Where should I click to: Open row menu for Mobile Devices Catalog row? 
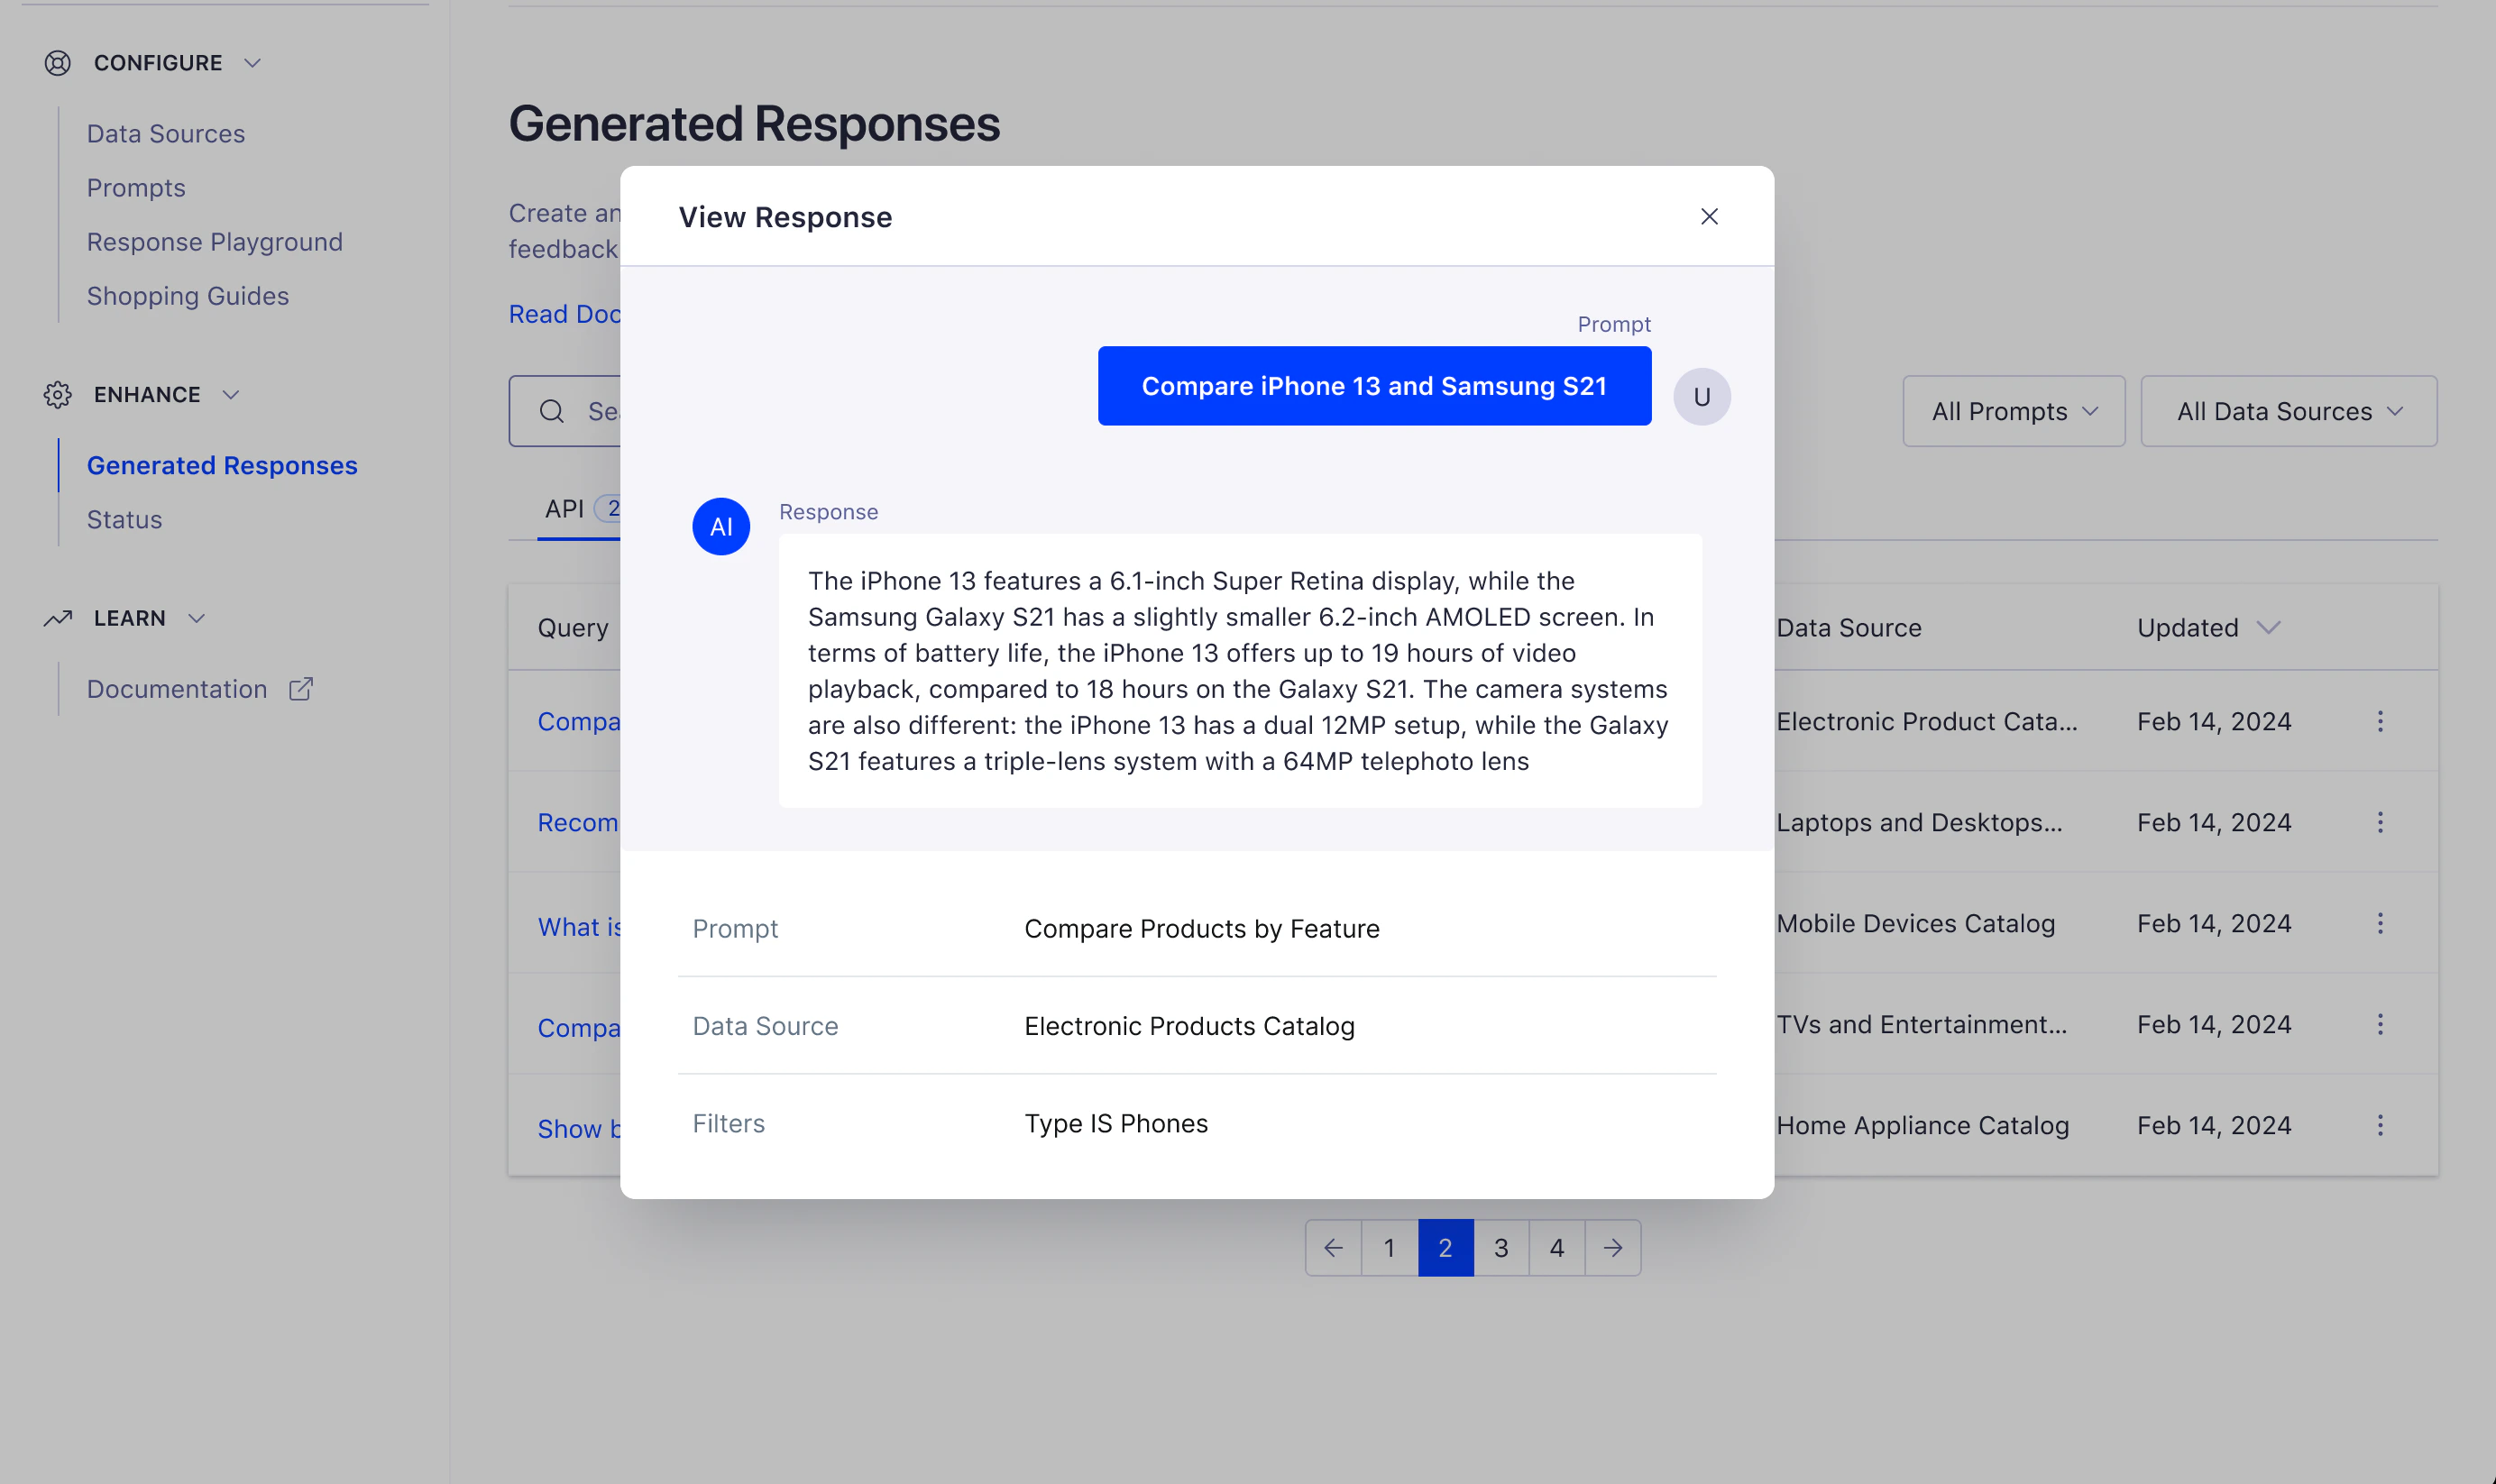point(2380,923)
